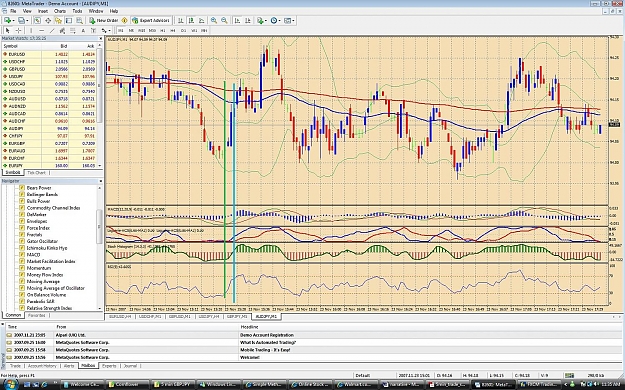Toggle the Navigator window star-folder icon
This screenshot has height=390, width=625.
[58, 20]
